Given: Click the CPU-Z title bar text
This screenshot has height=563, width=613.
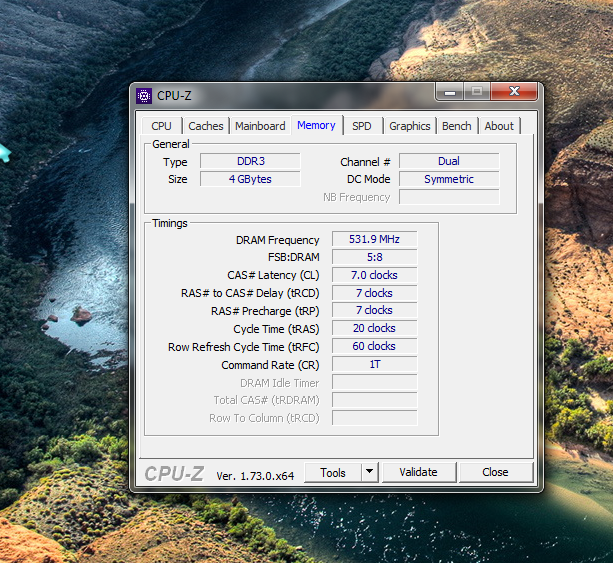Looking at the screenshot, I should (x=174, y=95).
